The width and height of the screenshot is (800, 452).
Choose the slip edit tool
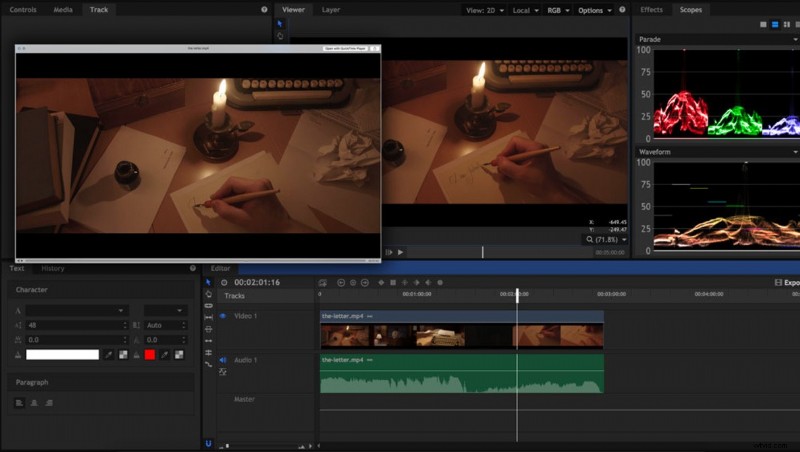208,317
